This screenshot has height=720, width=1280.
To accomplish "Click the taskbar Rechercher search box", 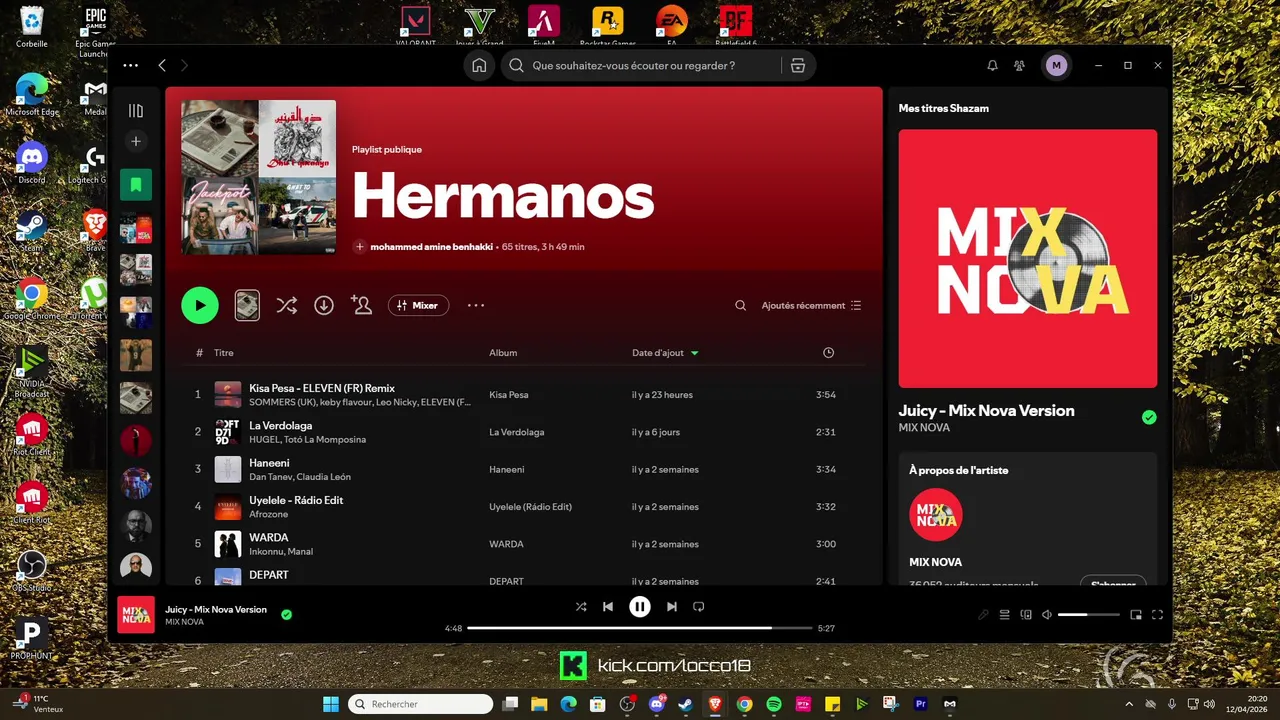I will pos(420,704).
